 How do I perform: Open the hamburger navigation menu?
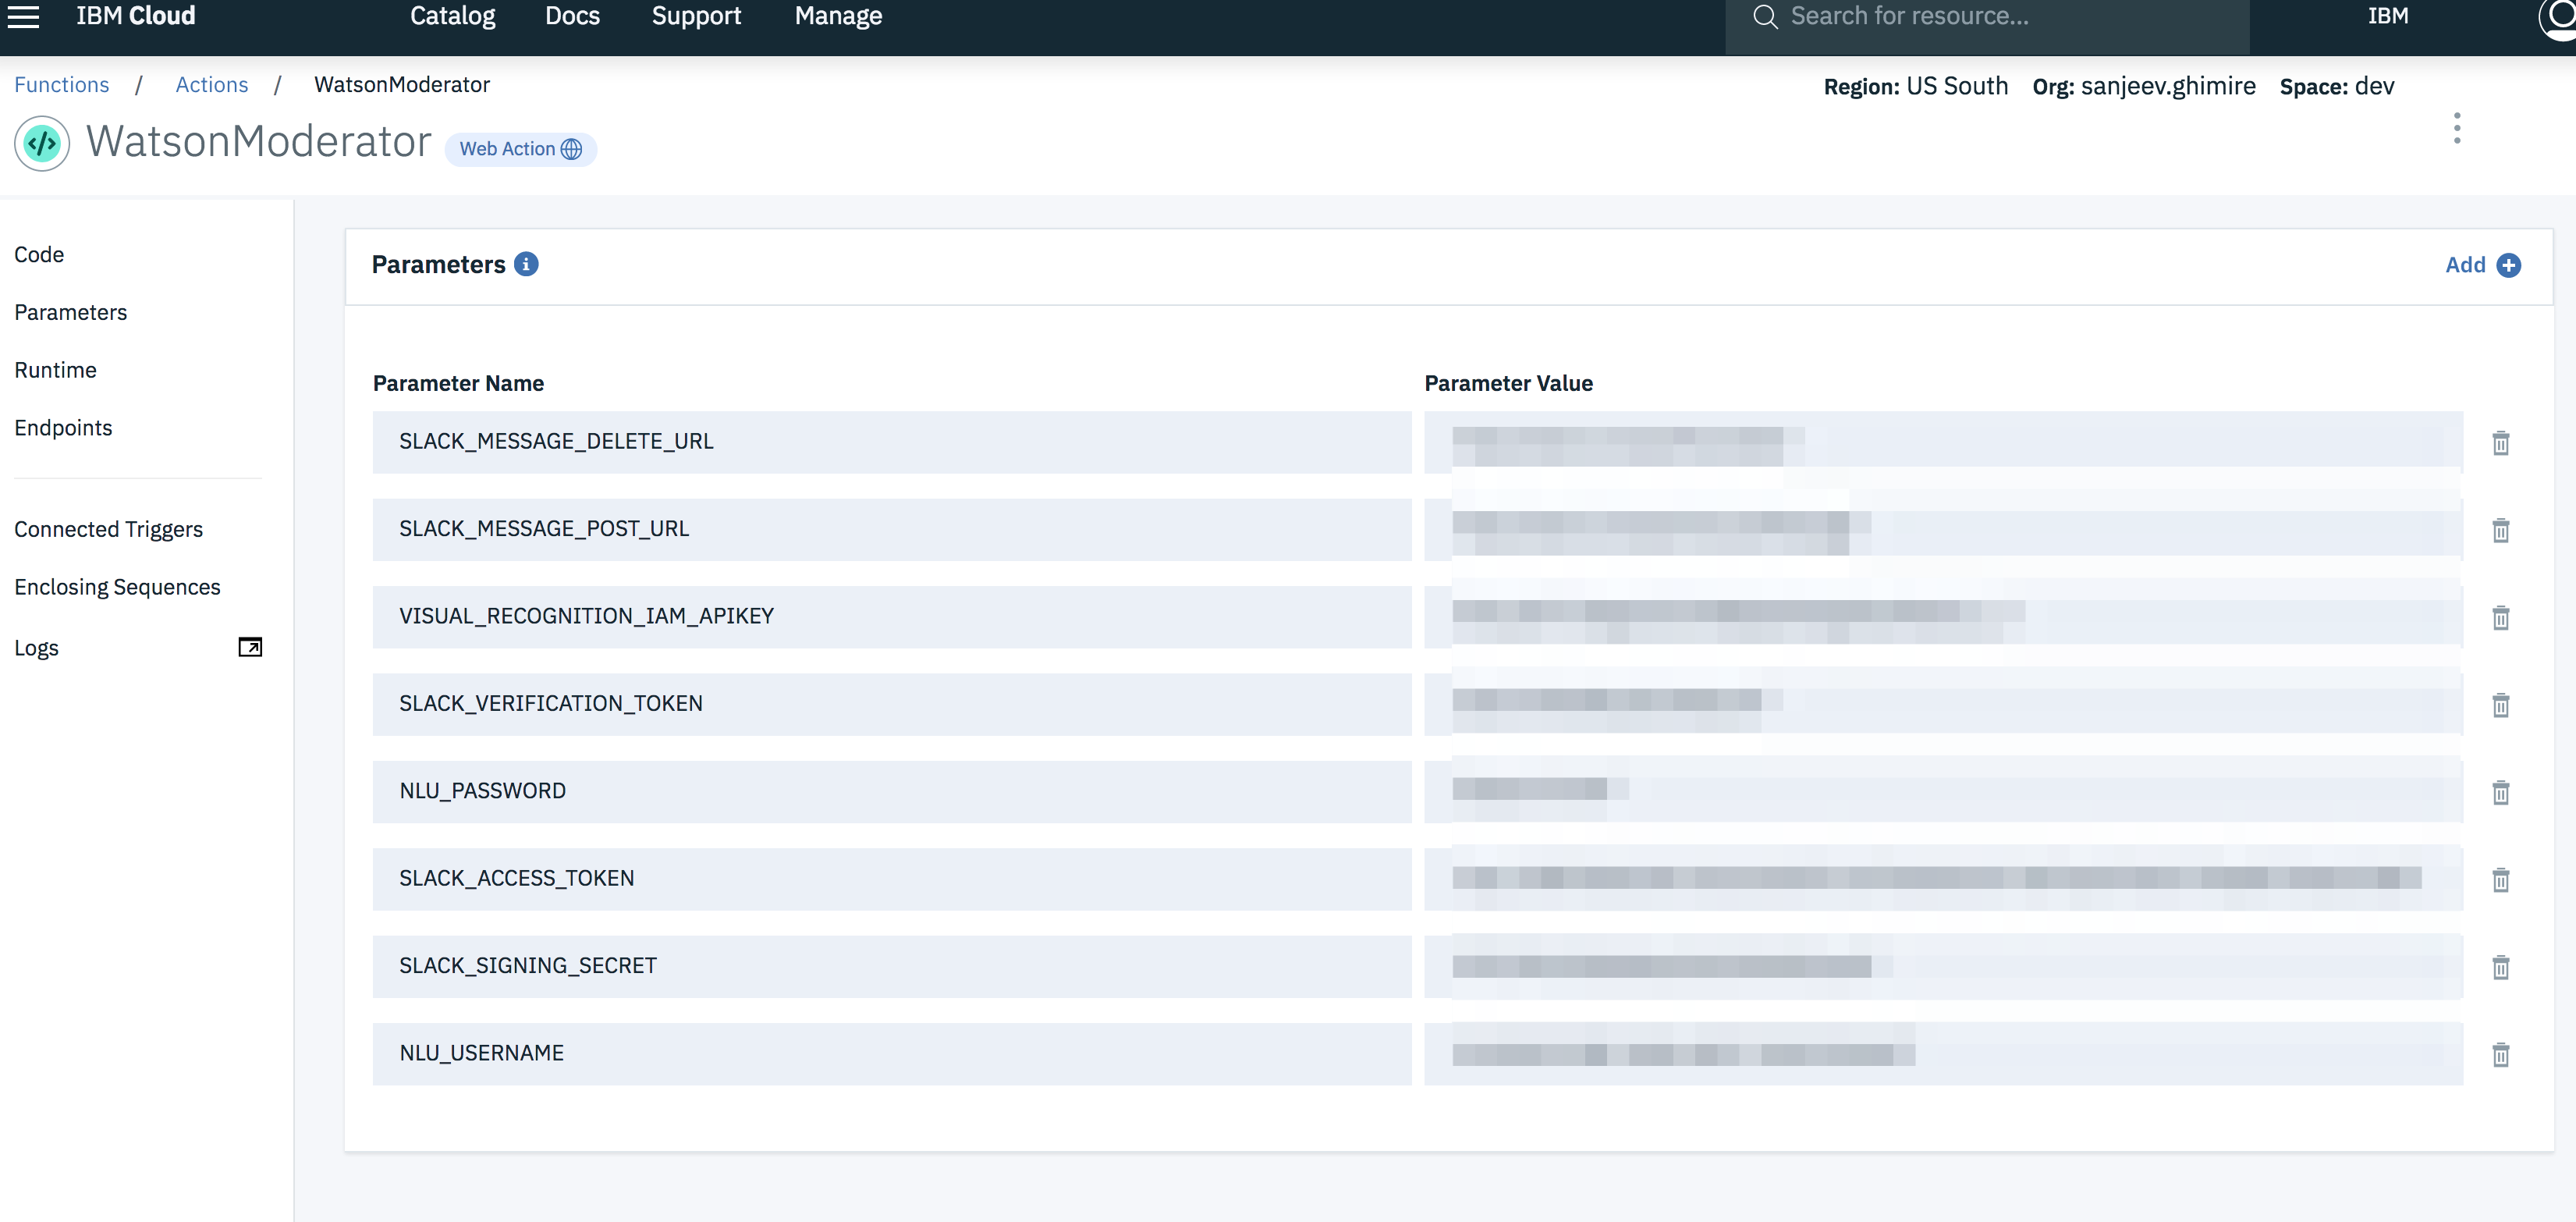pyautogui.click(x=23, y=16)
